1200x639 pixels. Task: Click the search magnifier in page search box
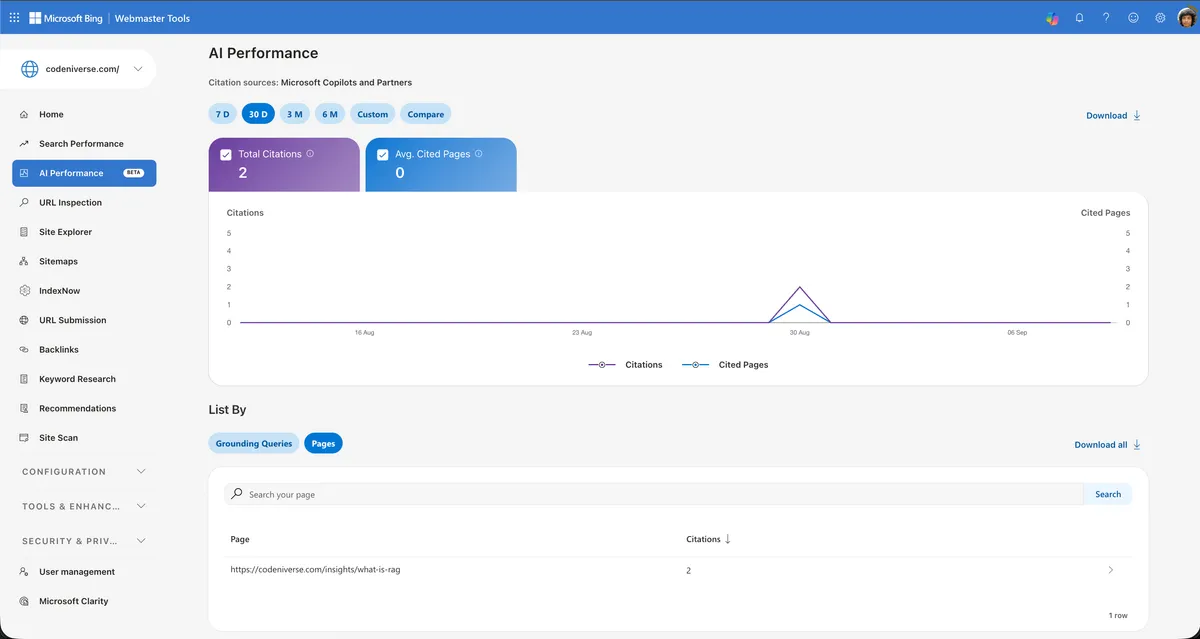tap(236, 494)
